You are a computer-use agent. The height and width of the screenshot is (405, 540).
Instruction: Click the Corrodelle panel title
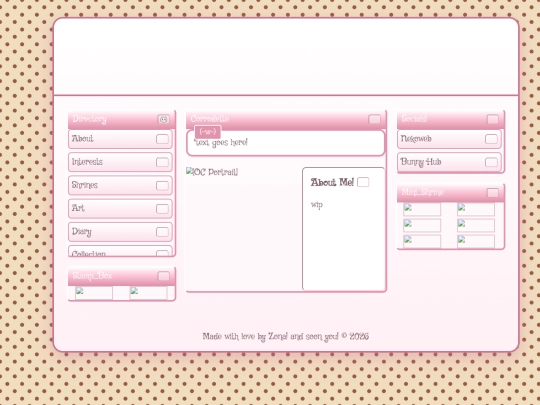(x=210, y=119)
